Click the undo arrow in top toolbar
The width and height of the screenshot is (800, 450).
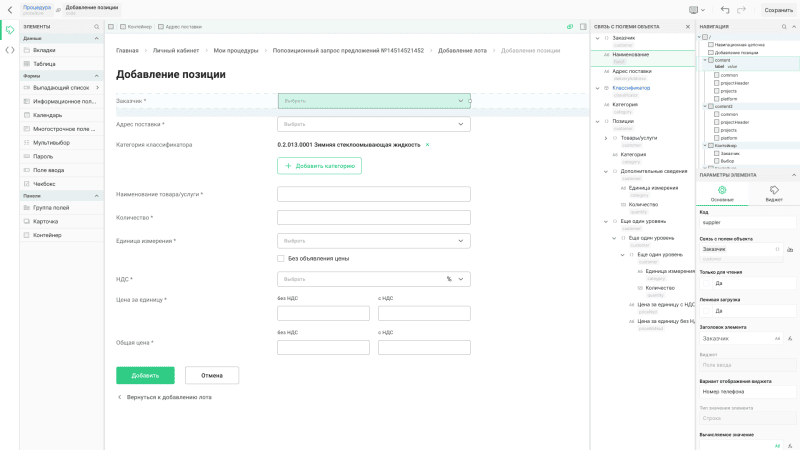(x=725, y=9)
